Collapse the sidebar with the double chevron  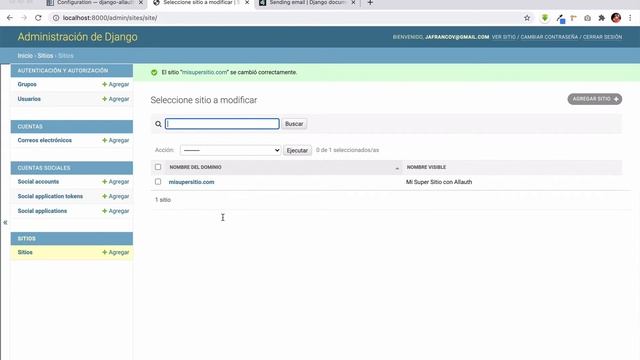5,222
